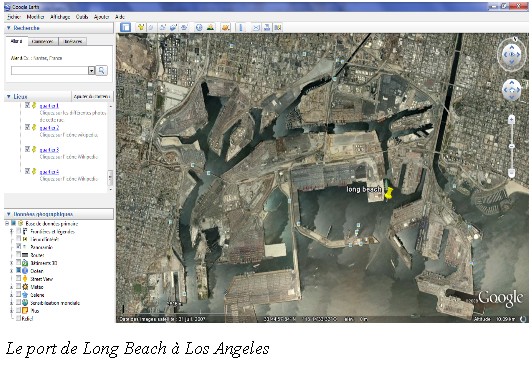Open the Affichage menu

(60, 17)
